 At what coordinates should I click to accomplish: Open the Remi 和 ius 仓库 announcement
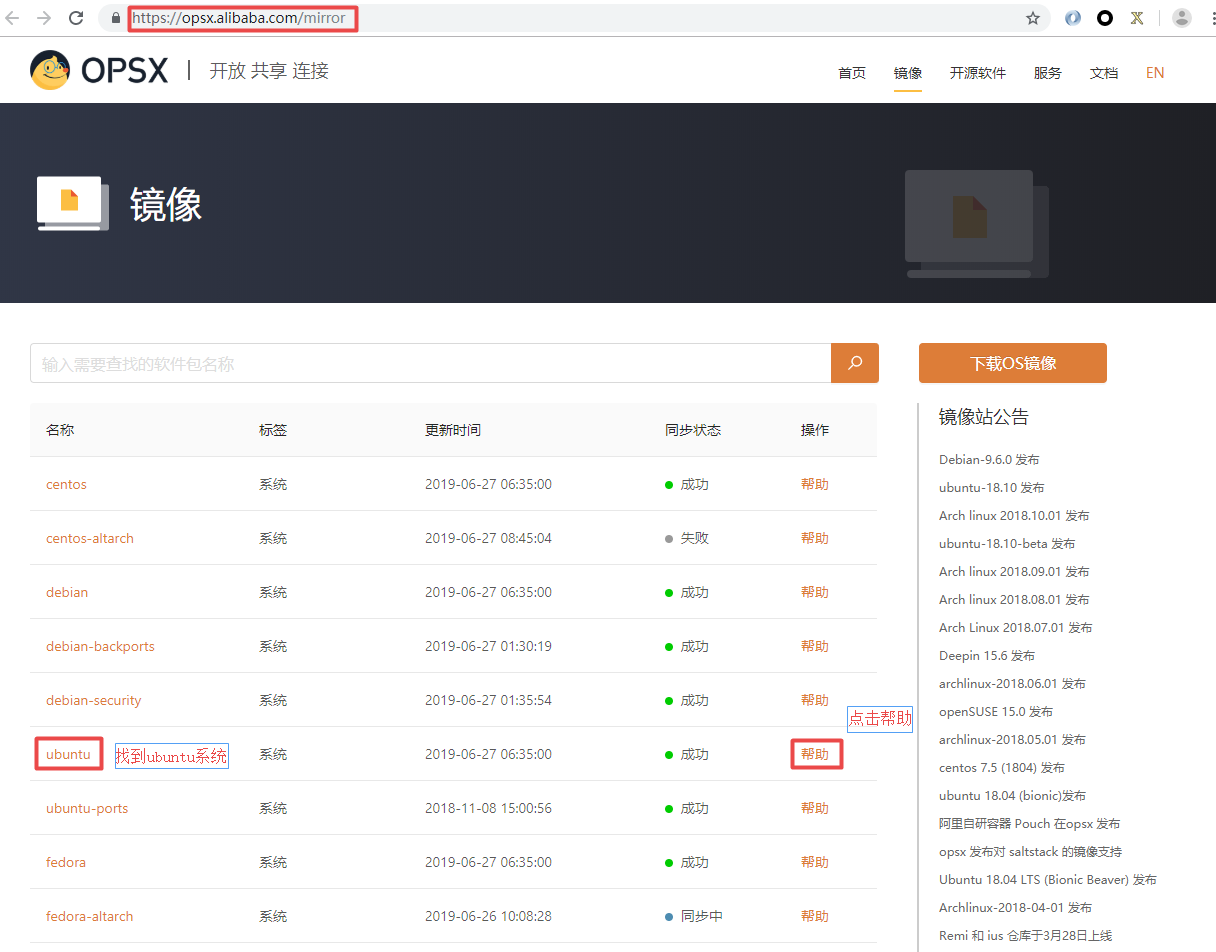tap(1025, 936)
